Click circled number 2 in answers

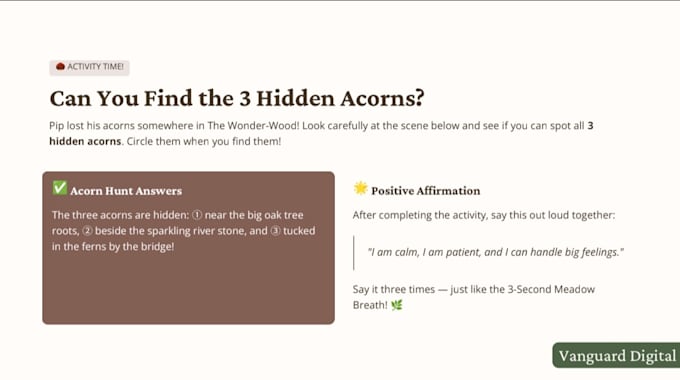point(87,231)
